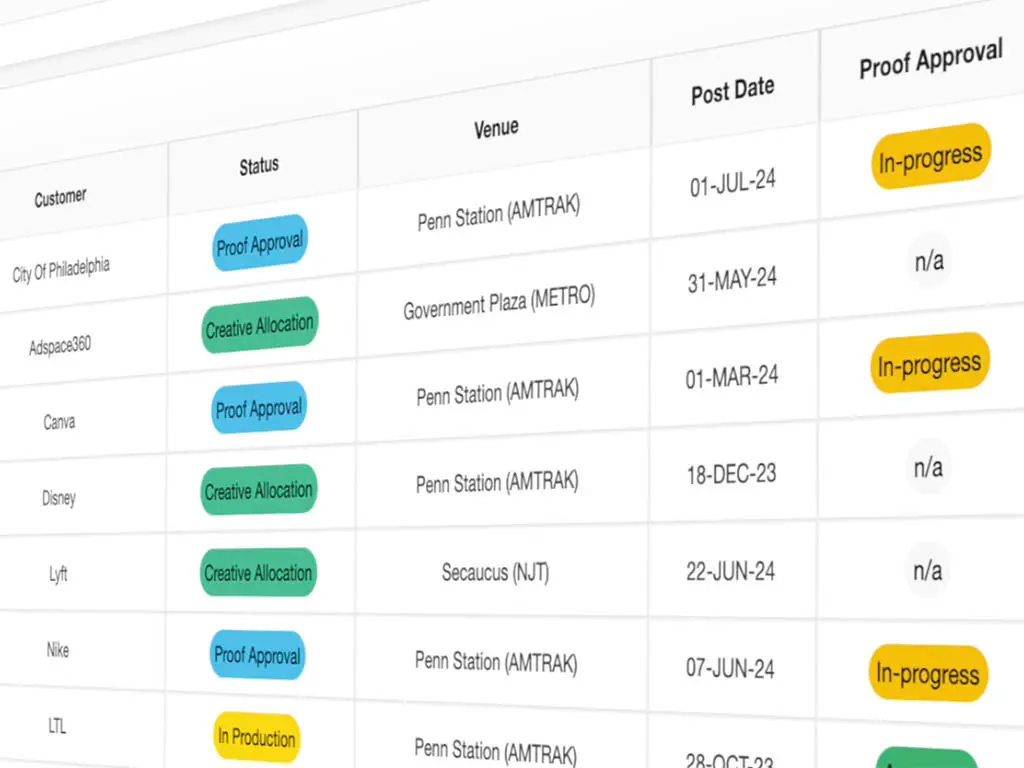Click the n/a badge in 22-JUN-24 row
Screen dimensions: 1024x768
[927, 571]
